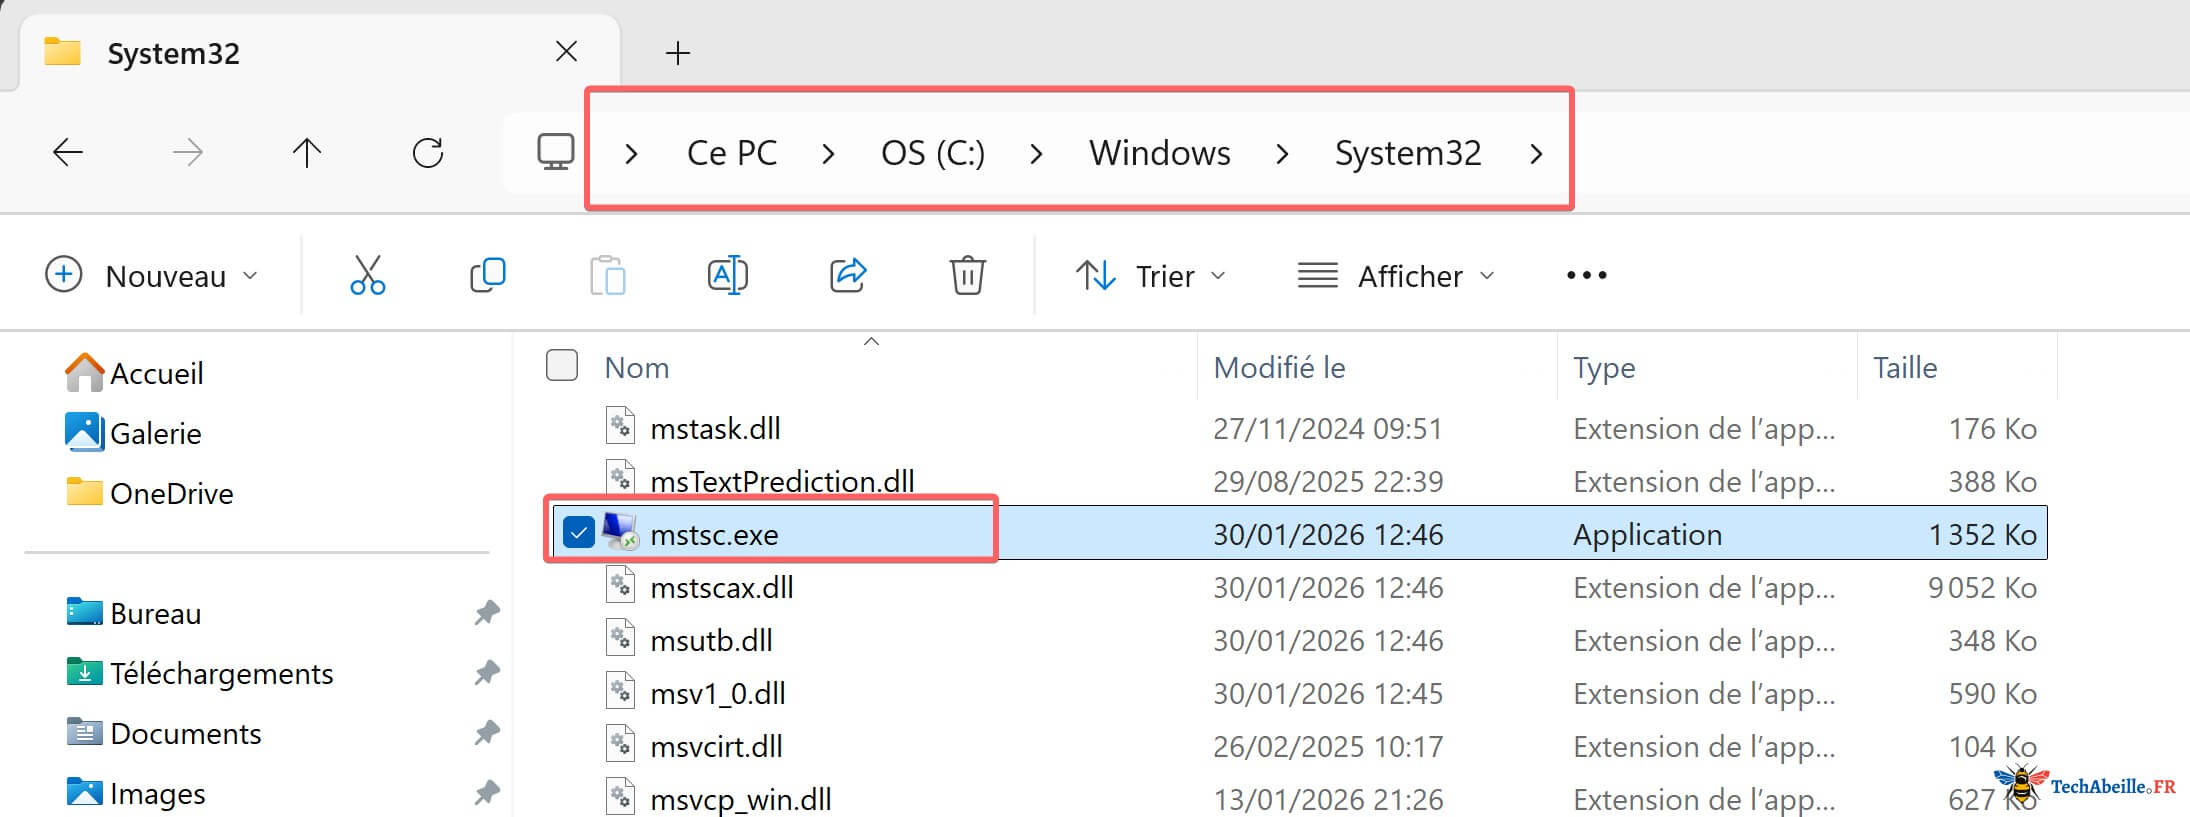The image size is (2190, 817).
Task: Expand the chevron after Windows
Action: tap(1282, 153)
